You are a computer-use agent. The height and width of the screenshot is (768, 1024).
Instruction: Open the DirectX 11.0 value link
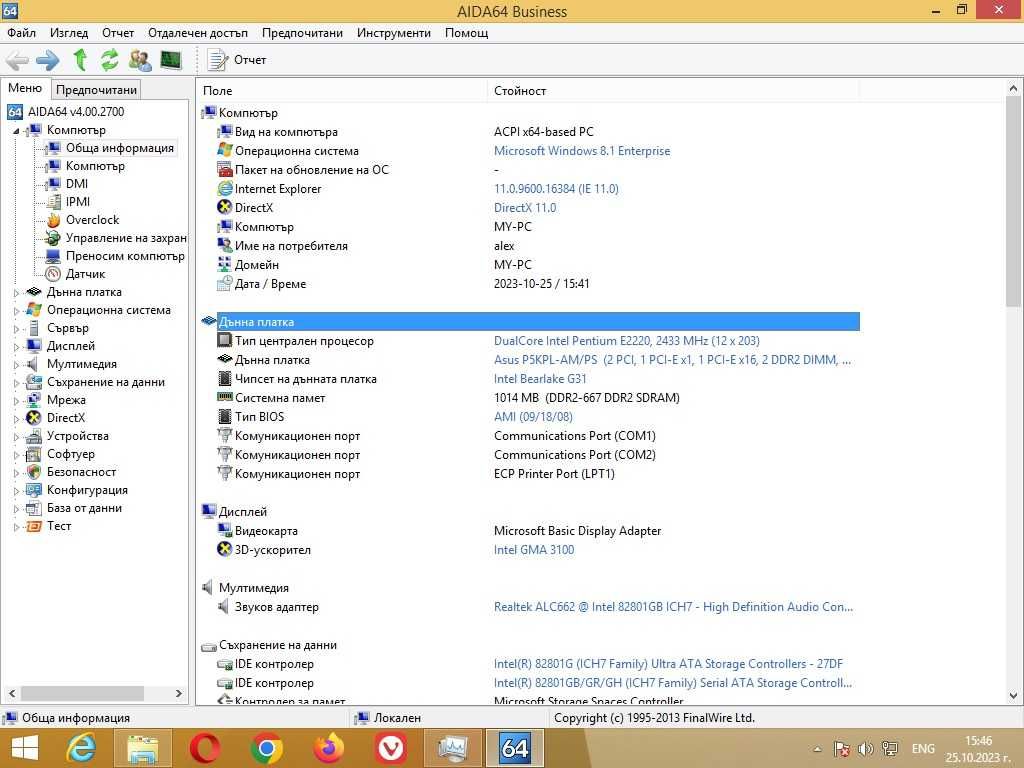pyautogui.click(x=525, y=208)
